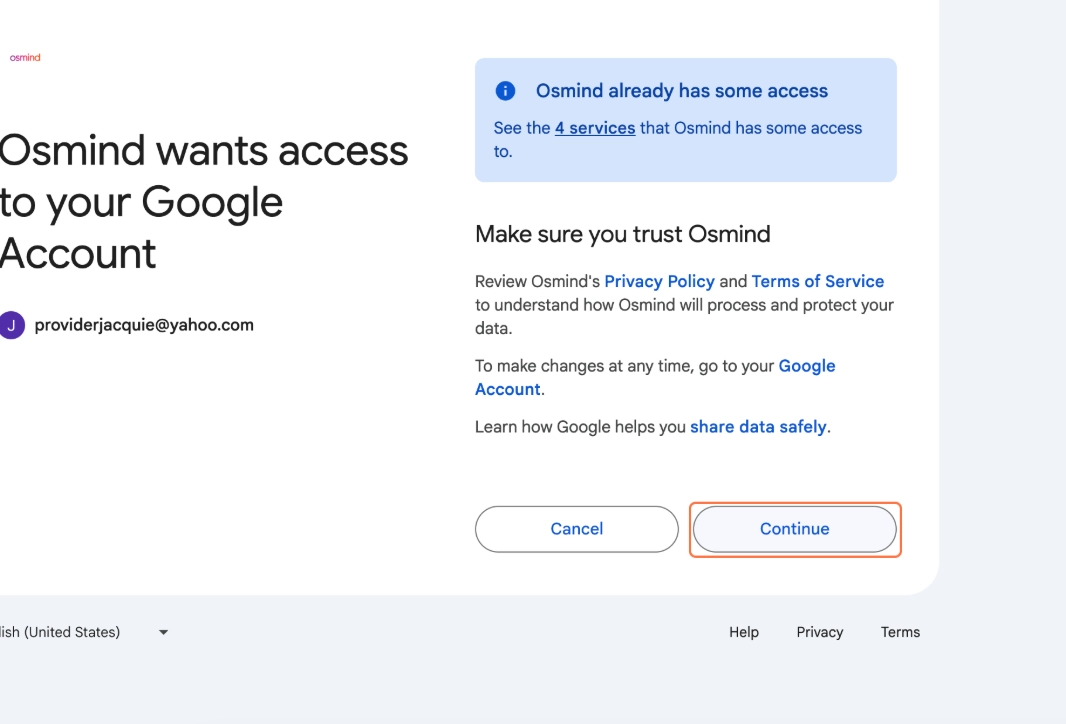The width and height of the screenshot is (1066, 724).
Task: Open Osmind's Privacy Policy link
Action: pyautogui.click(x=659, y=281)
